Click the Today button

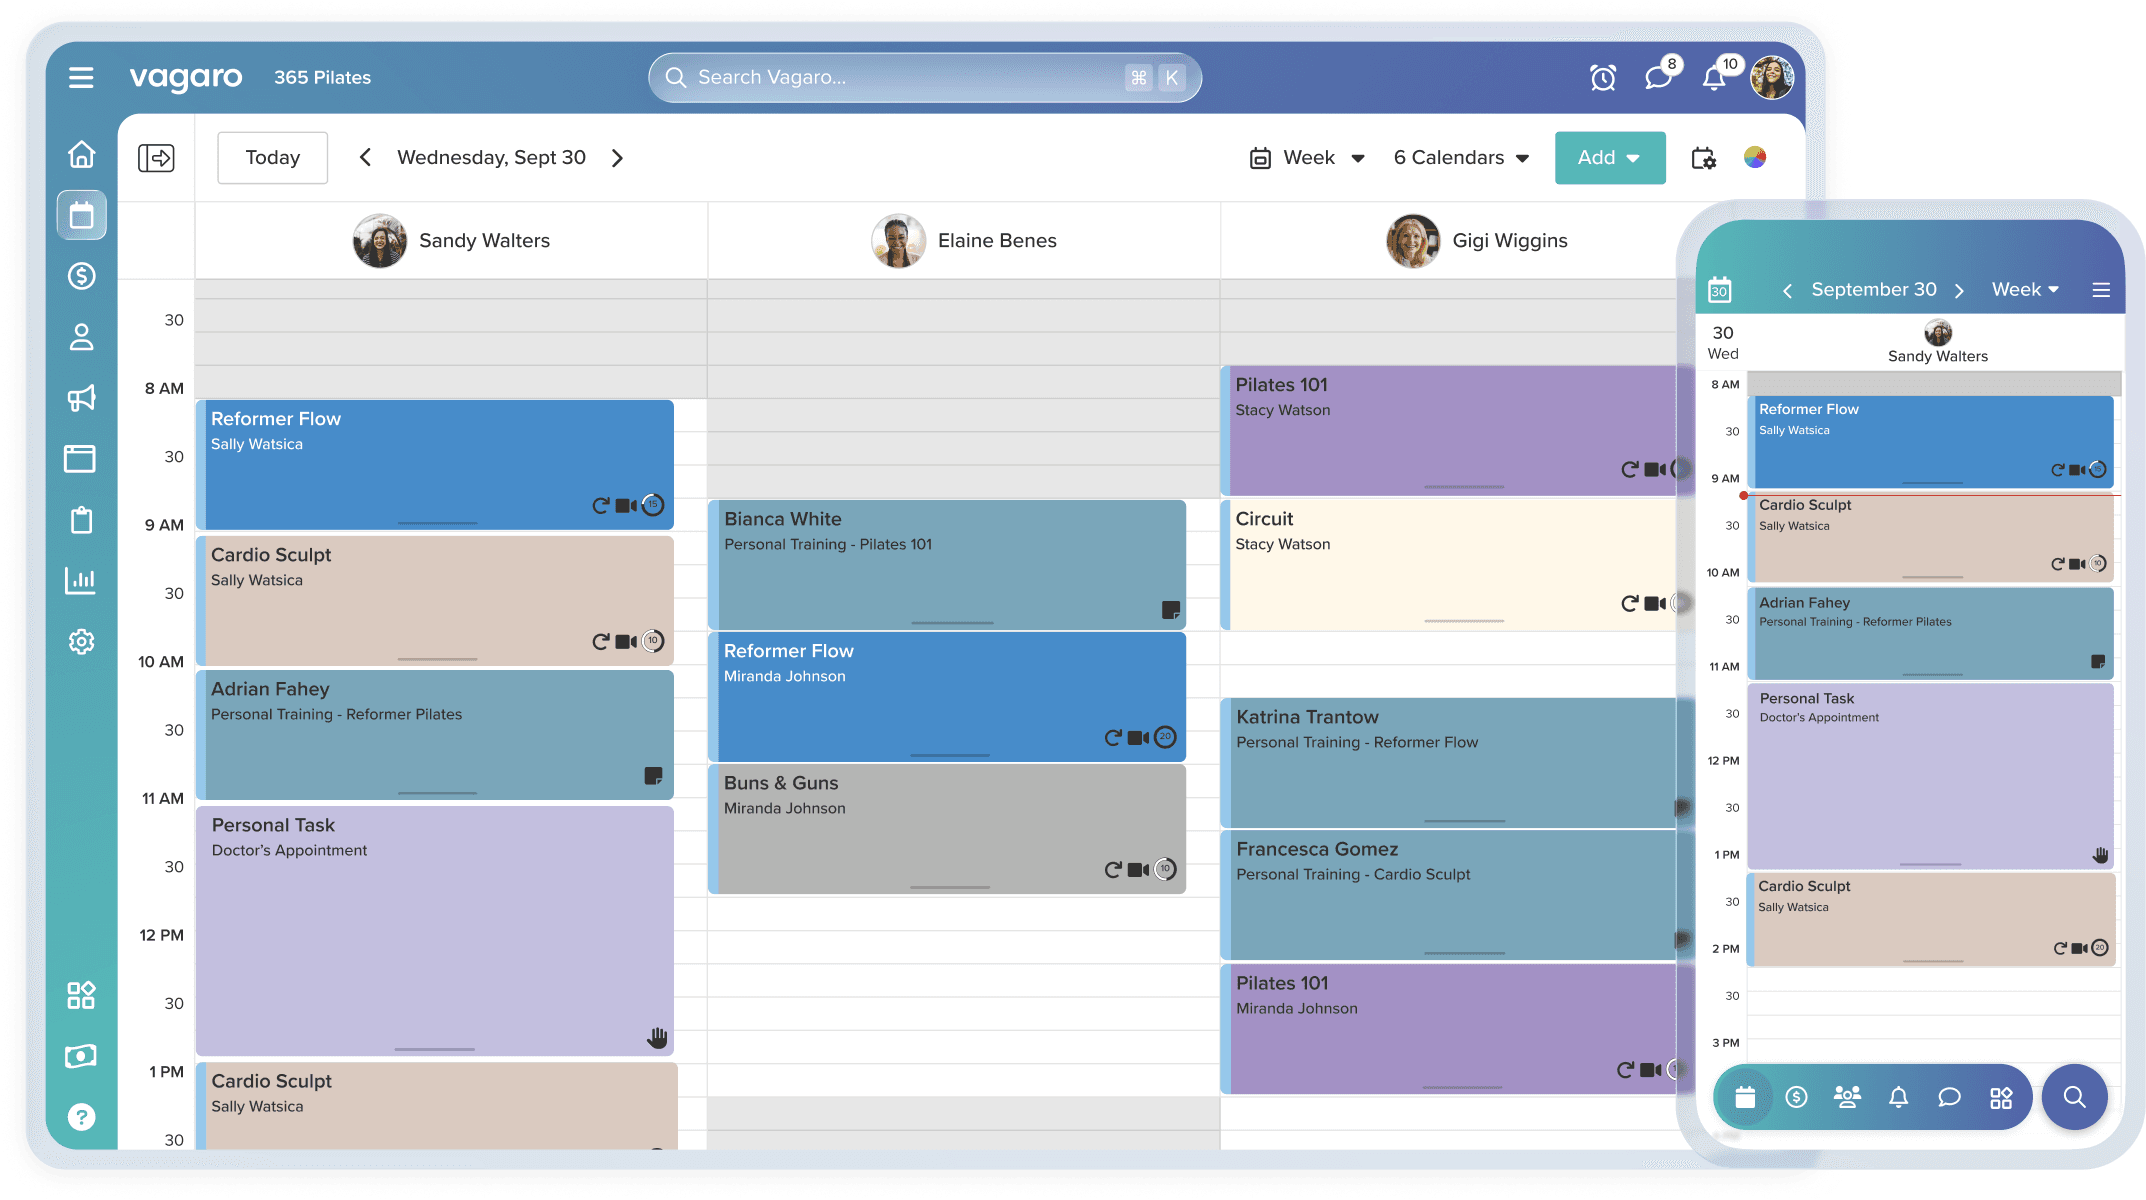[x=272, y=158]
